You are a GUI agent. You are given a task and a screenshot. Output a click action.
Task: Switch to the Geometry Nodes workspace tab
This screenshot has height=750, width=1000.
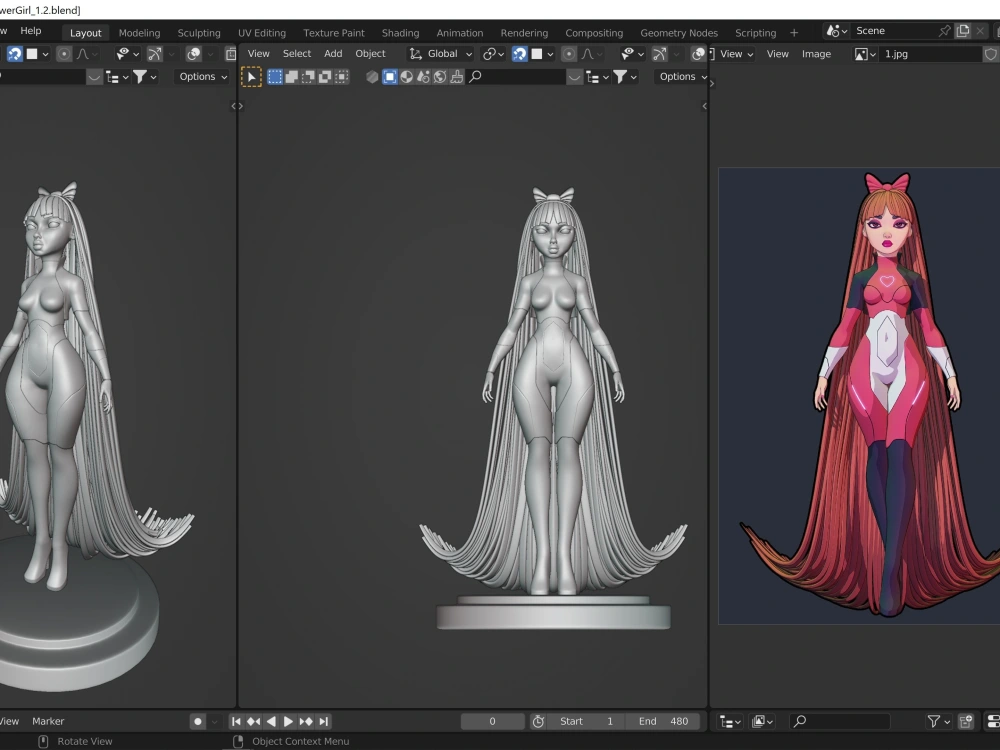click(679, 33)
